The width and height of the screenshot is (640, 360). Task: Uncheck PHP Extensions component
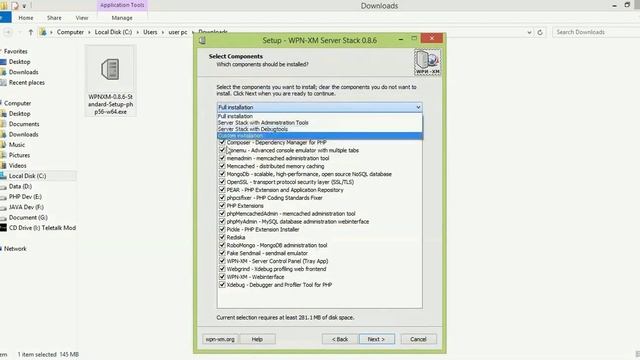(222, 206)
